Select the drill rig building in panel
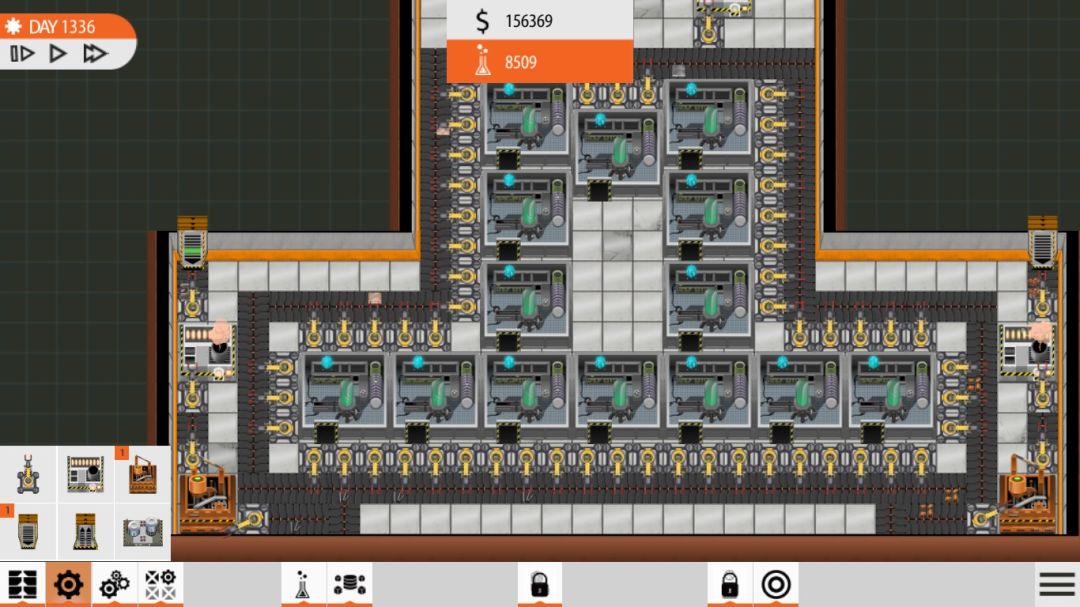This screenshot has height=607, width=1080. coord(27,472)
